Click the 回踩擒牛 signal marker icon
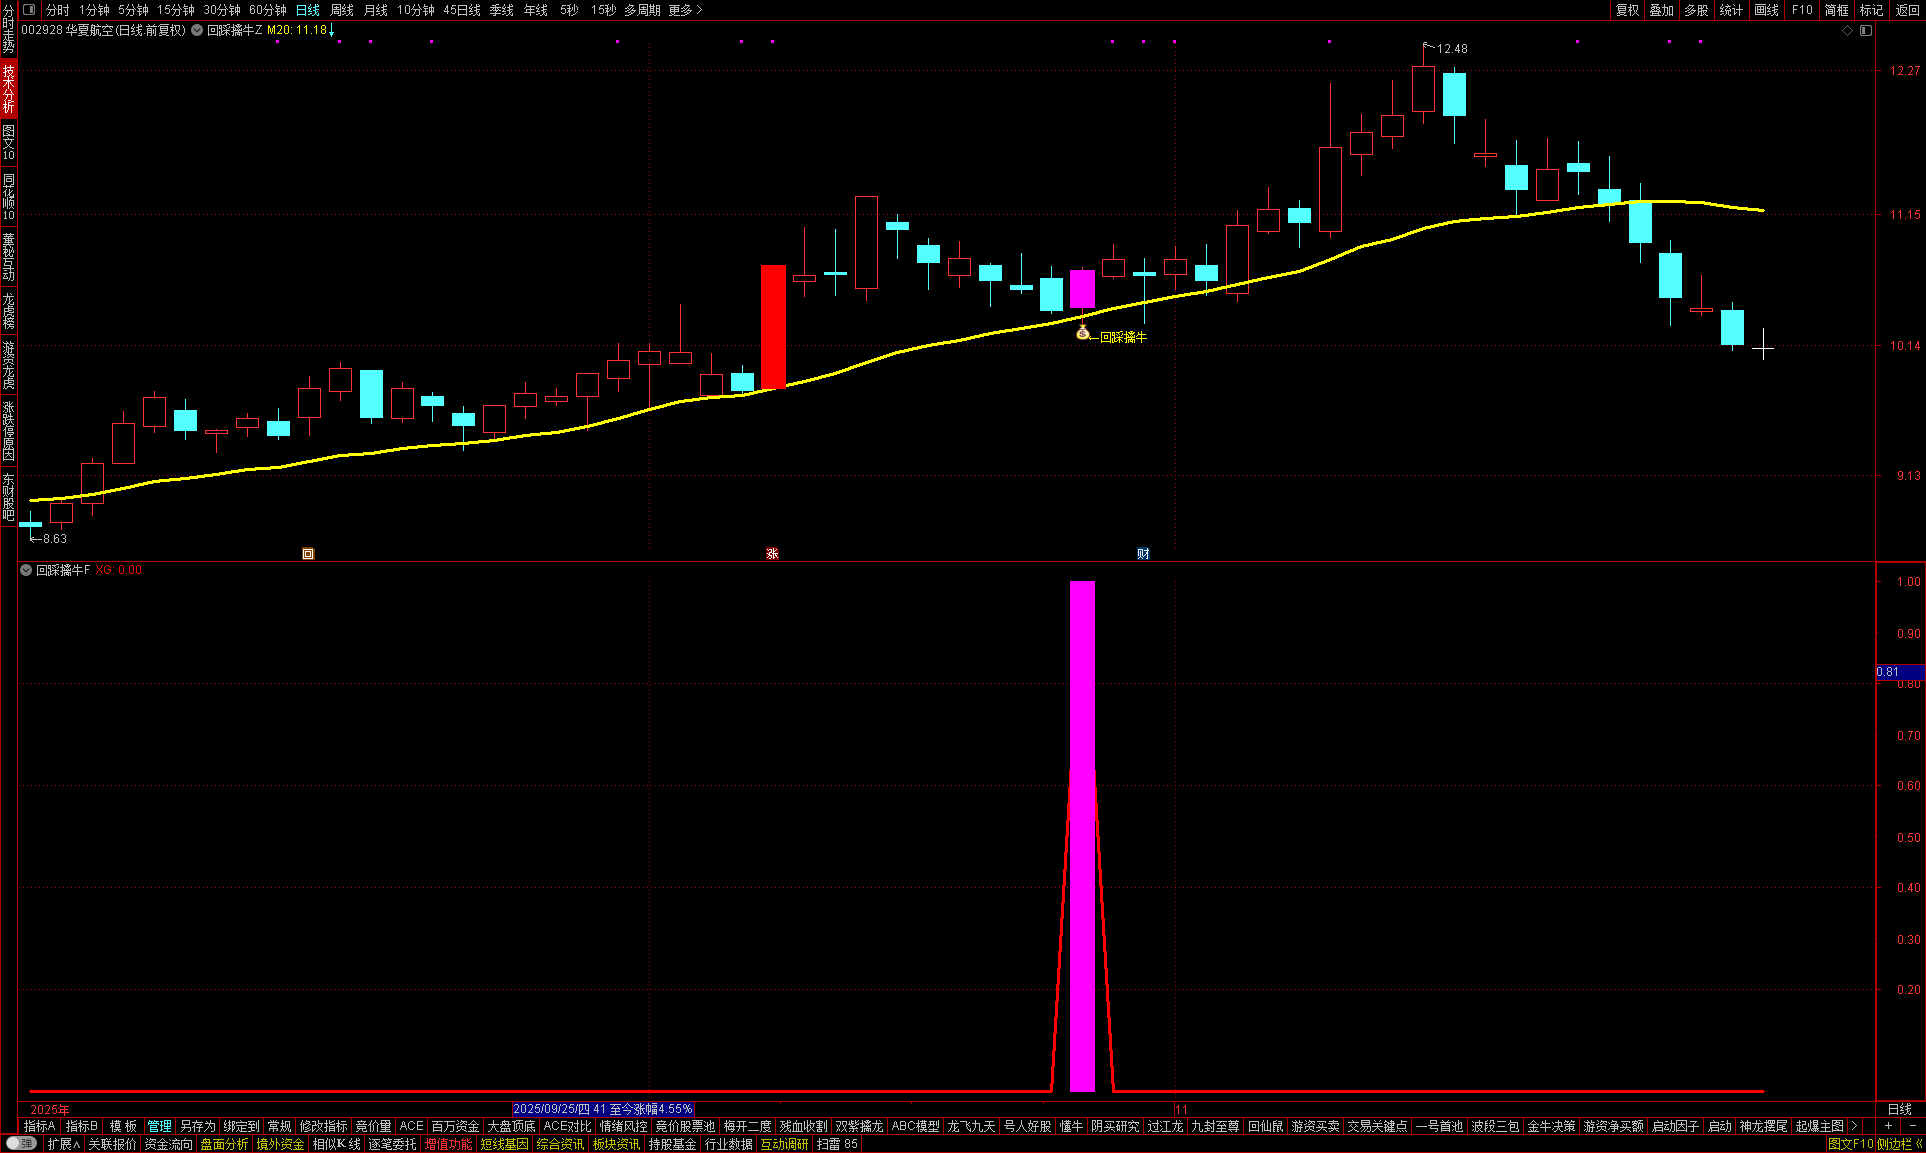This screenshot has width=1926, height=1153. pyautogui.click(x=1082, y=333)
